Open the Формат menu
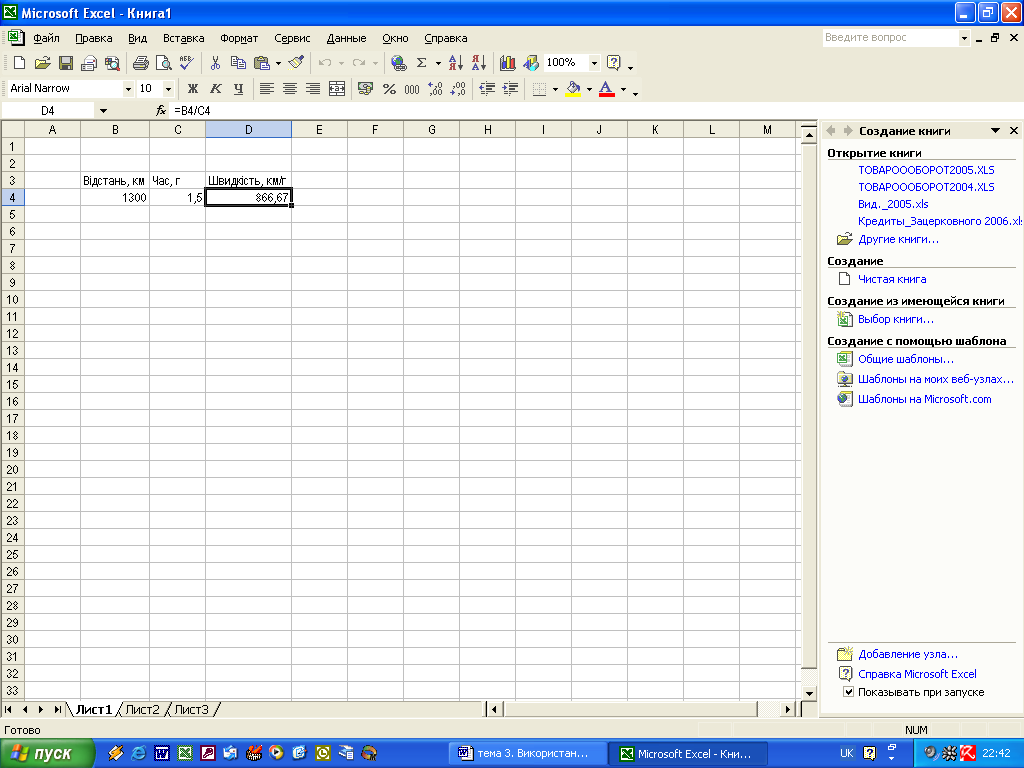 (239, 39)
